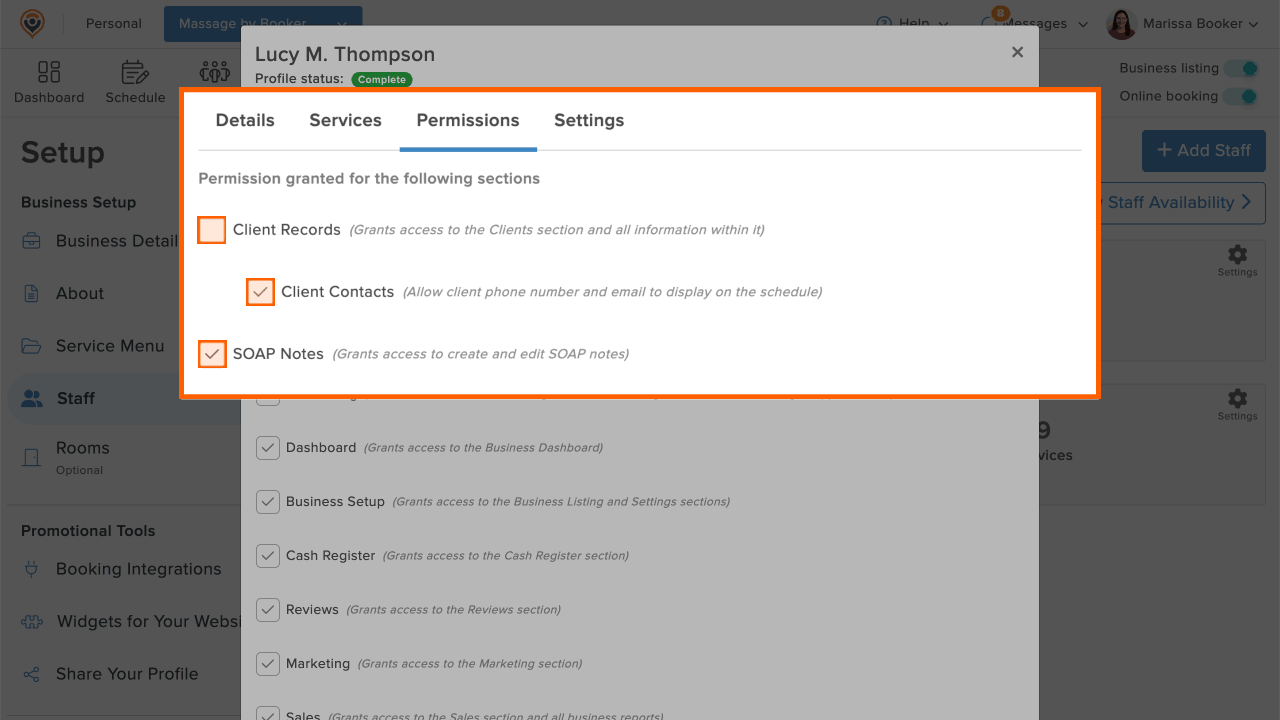The width and height of the screenshot is (1280, 720).
Task: Open Booking Integrations in sidebar
Action: tap(139, 569)
